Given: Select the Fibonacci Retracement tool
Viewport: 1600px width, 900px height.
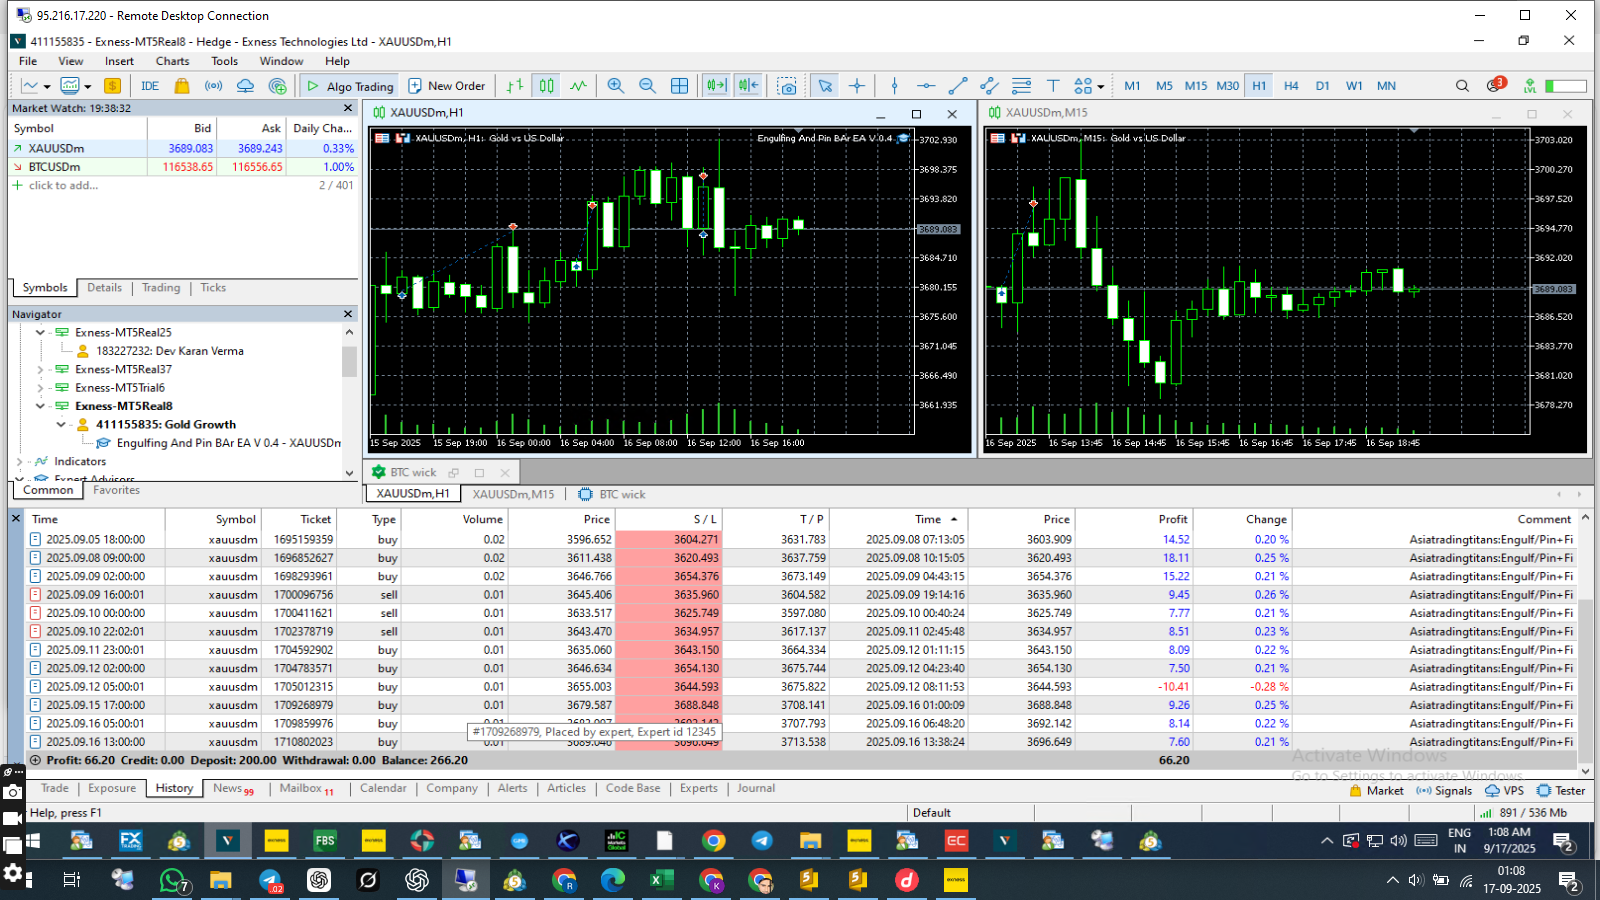Looking at the screenshot, I should [x=1021, y=86].
